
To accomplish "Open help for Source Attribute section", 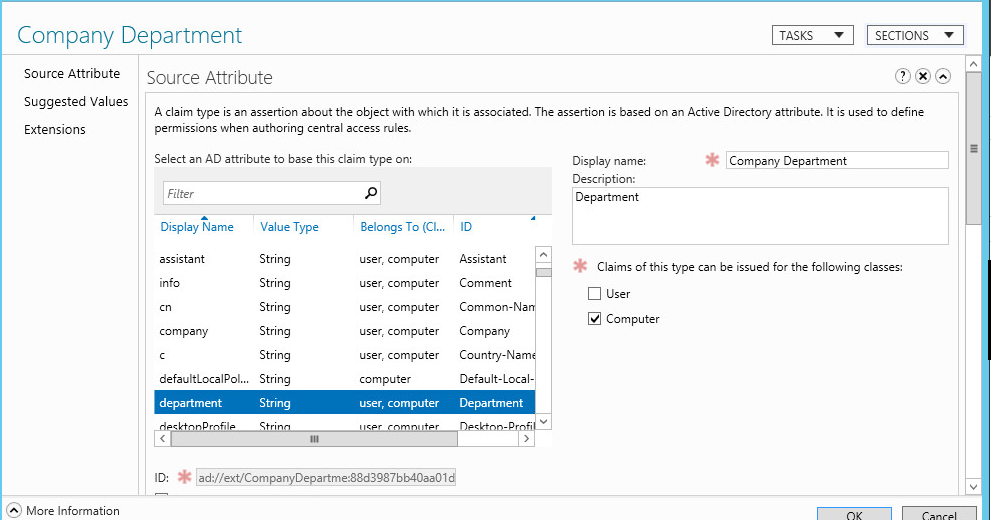I will (903, 76).
